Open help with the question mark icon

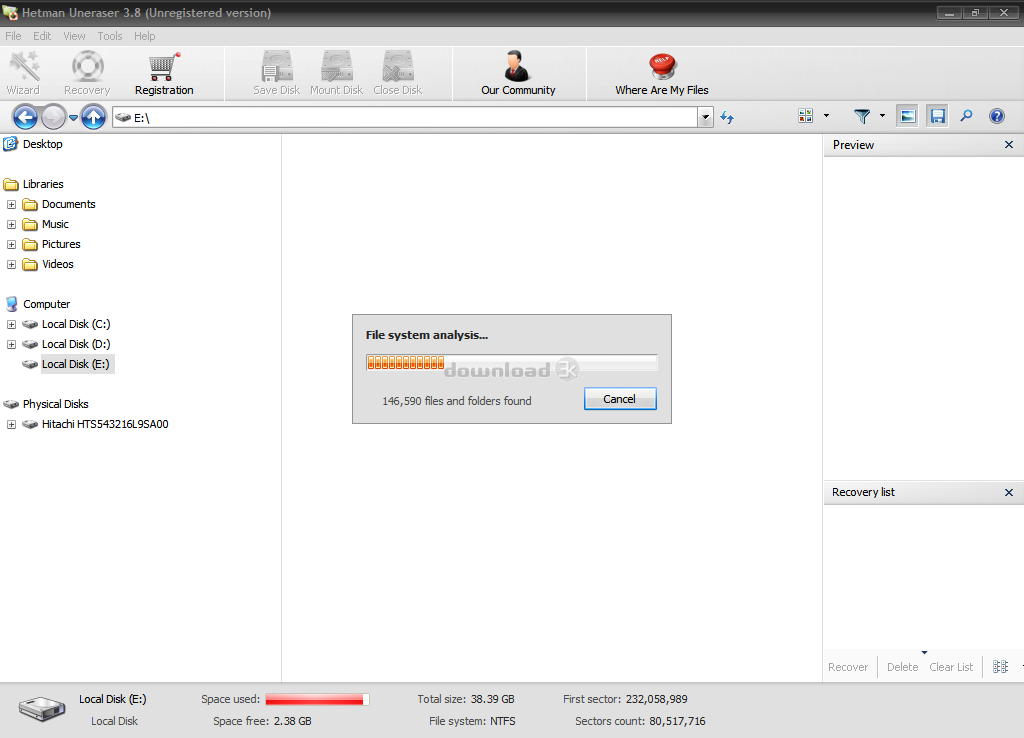coord(997,116)
